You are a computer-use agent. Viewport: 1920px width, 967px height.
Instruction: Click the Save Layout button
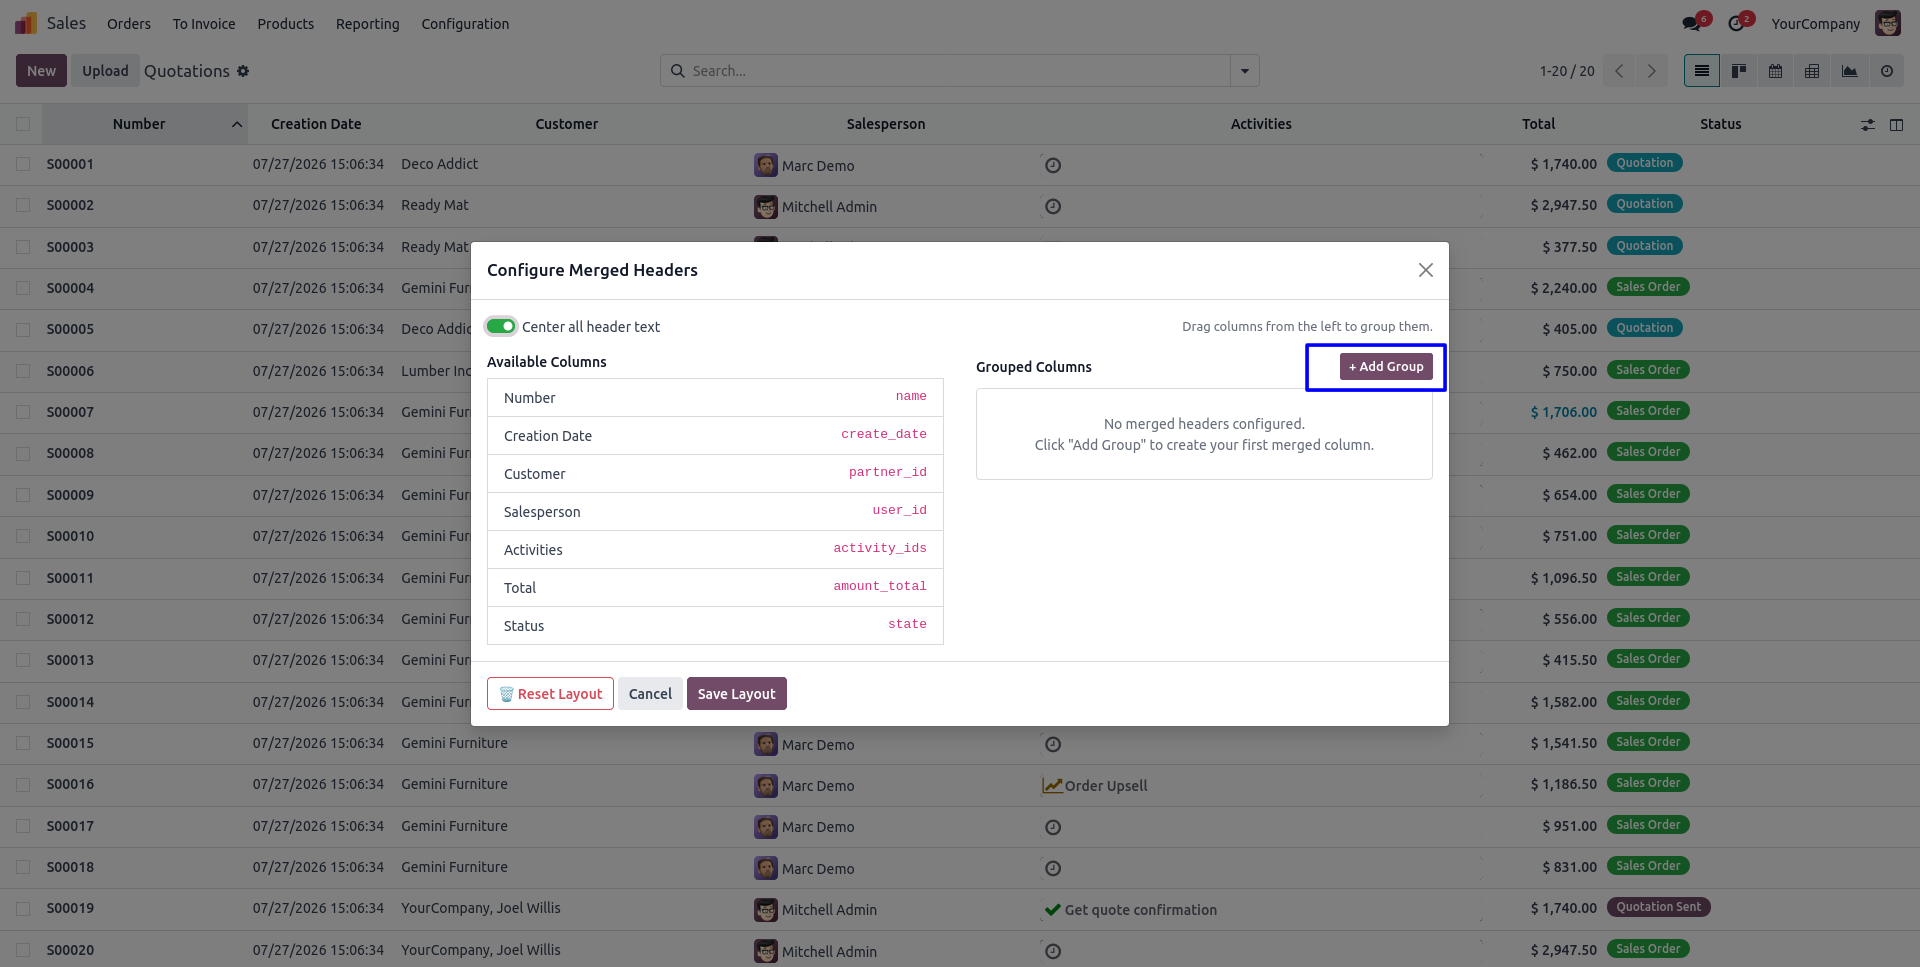tap(737, 694)
